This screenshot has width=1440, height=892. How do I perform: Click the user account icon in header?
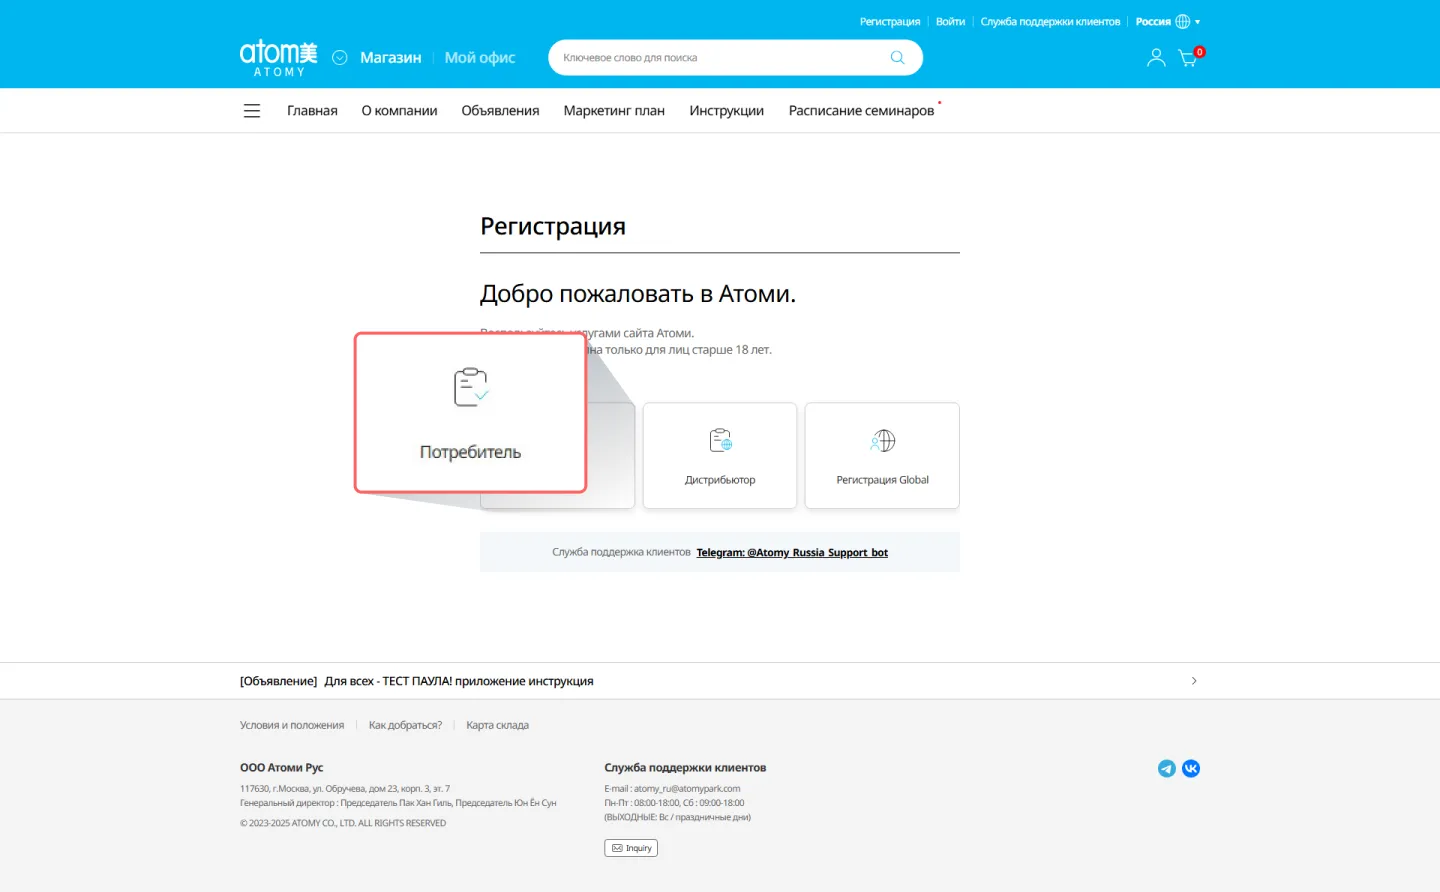point(1156,57)
